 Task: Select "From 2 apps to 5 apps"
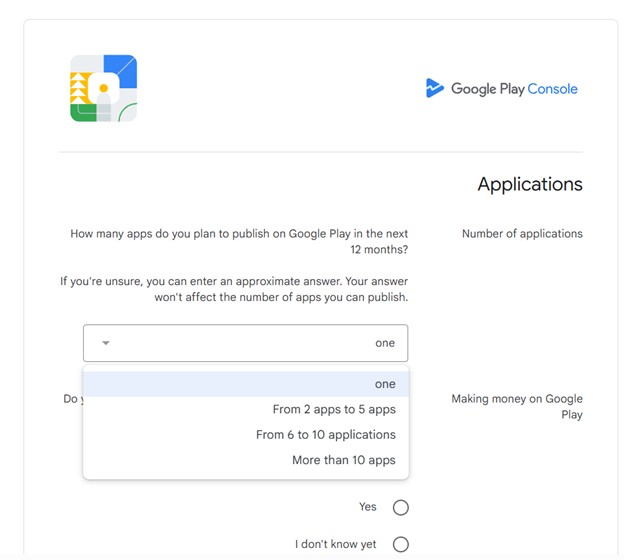pos(334,409)
